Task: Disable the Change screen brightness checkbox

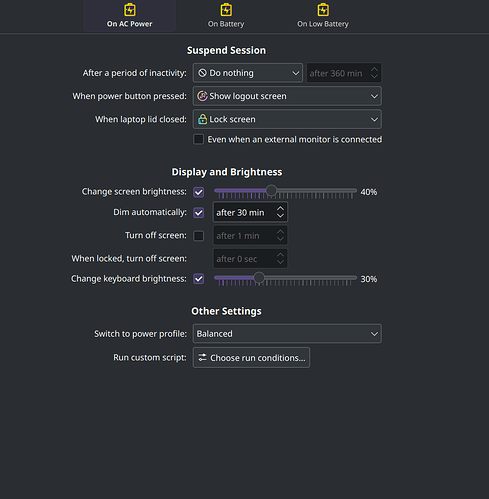Action: tap(199, 192)
